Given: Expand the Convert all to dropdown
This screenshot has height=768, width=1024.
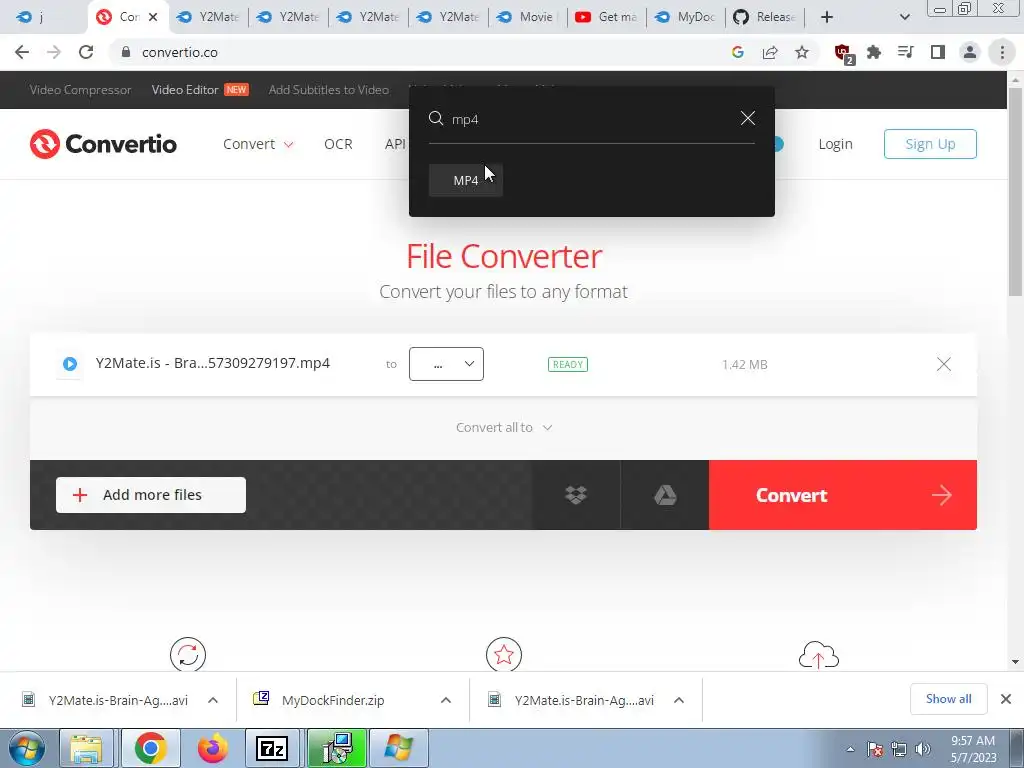Looking at the screenshot, I should tap(504, 427).
